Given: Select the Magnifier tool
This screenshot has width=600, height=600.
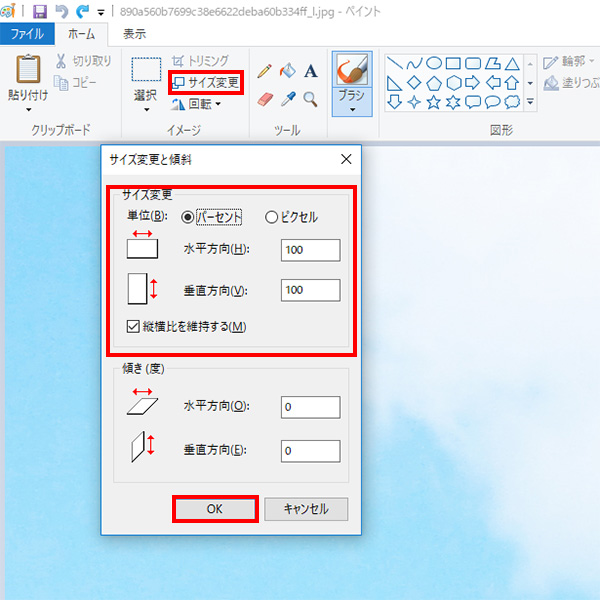Looking at the screenshot, I should [x=310, y=99].
